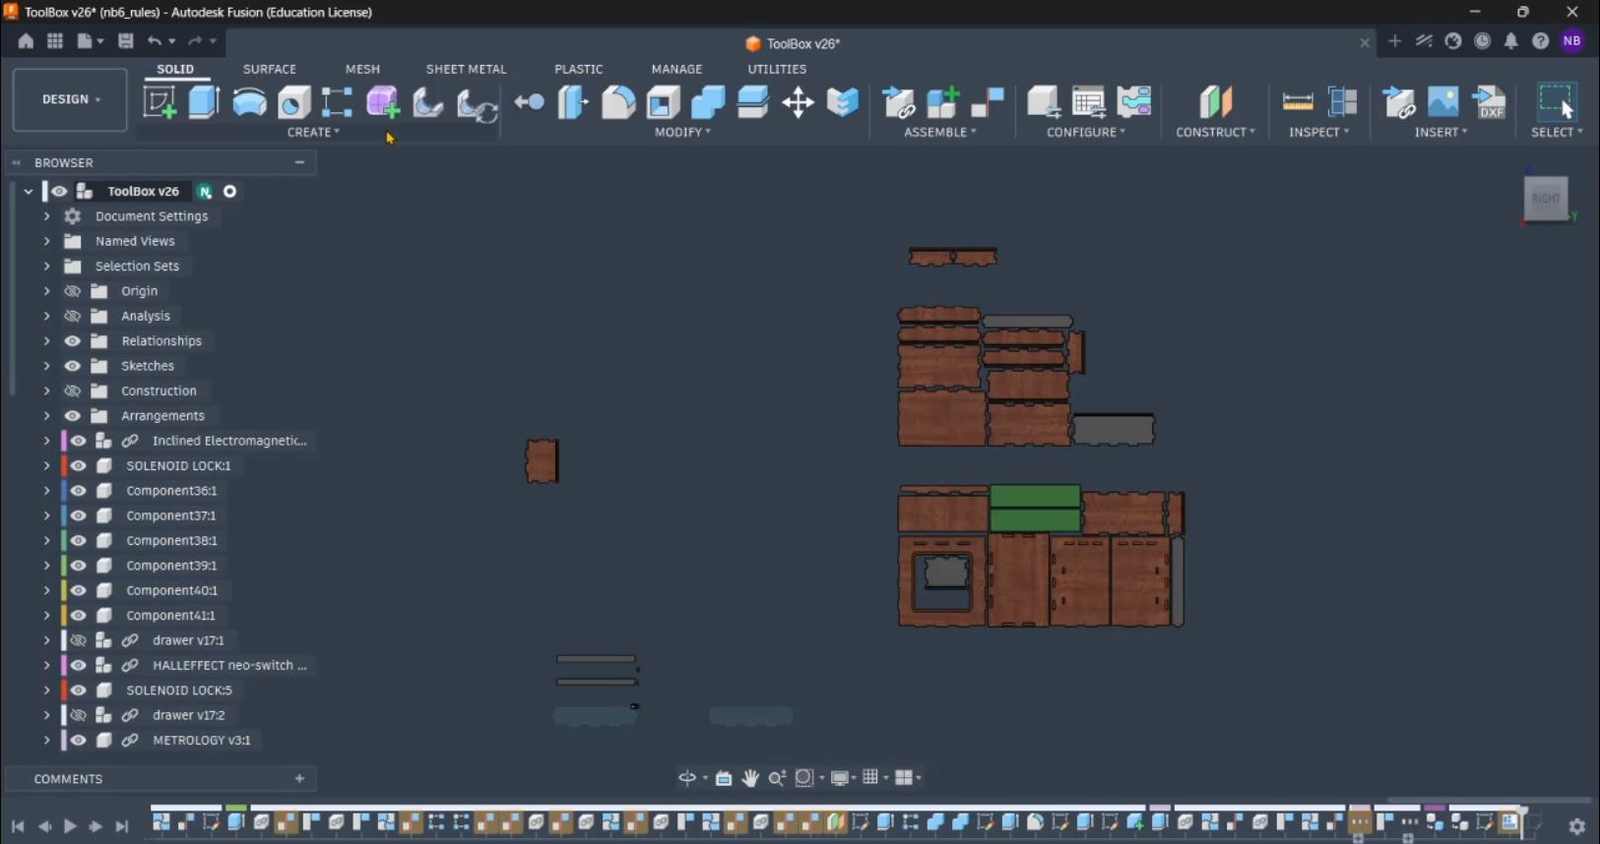Select the Press Pull tool
Viewport: 1600px width, 844px height.
click(x=573, y=102)
